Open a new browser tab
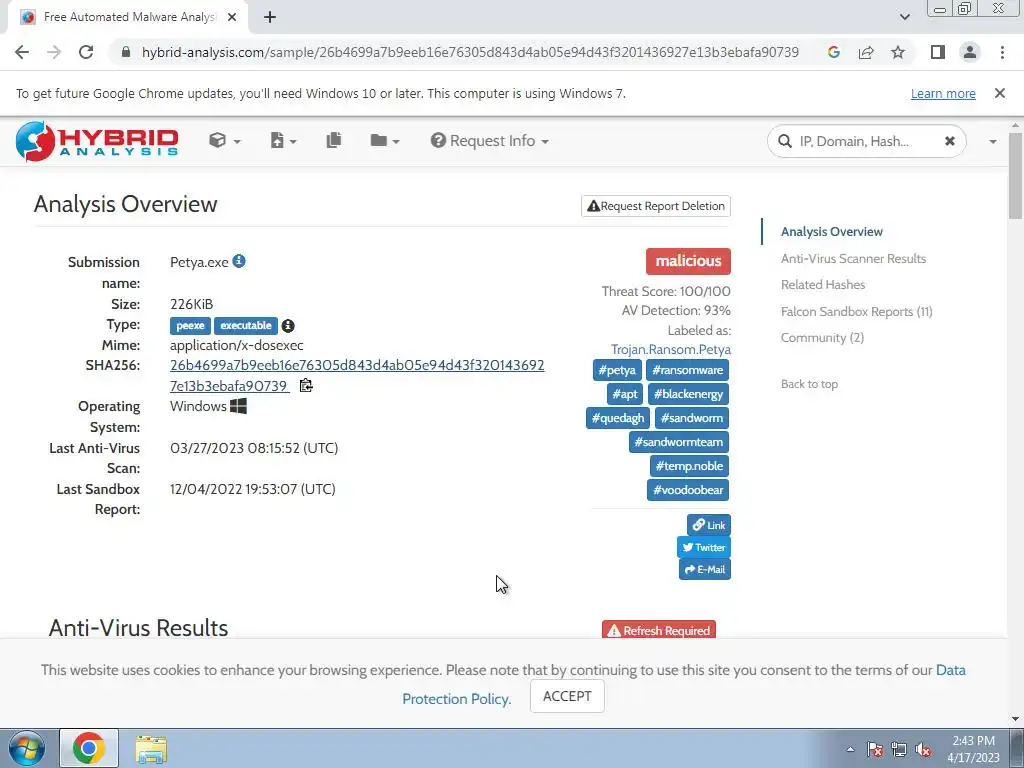 point(270,18)
